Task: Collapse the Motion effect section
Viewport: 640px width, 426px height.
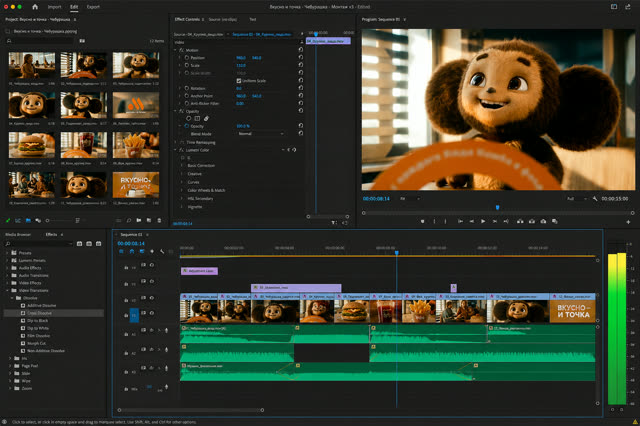Action: (x=176, y=50)
